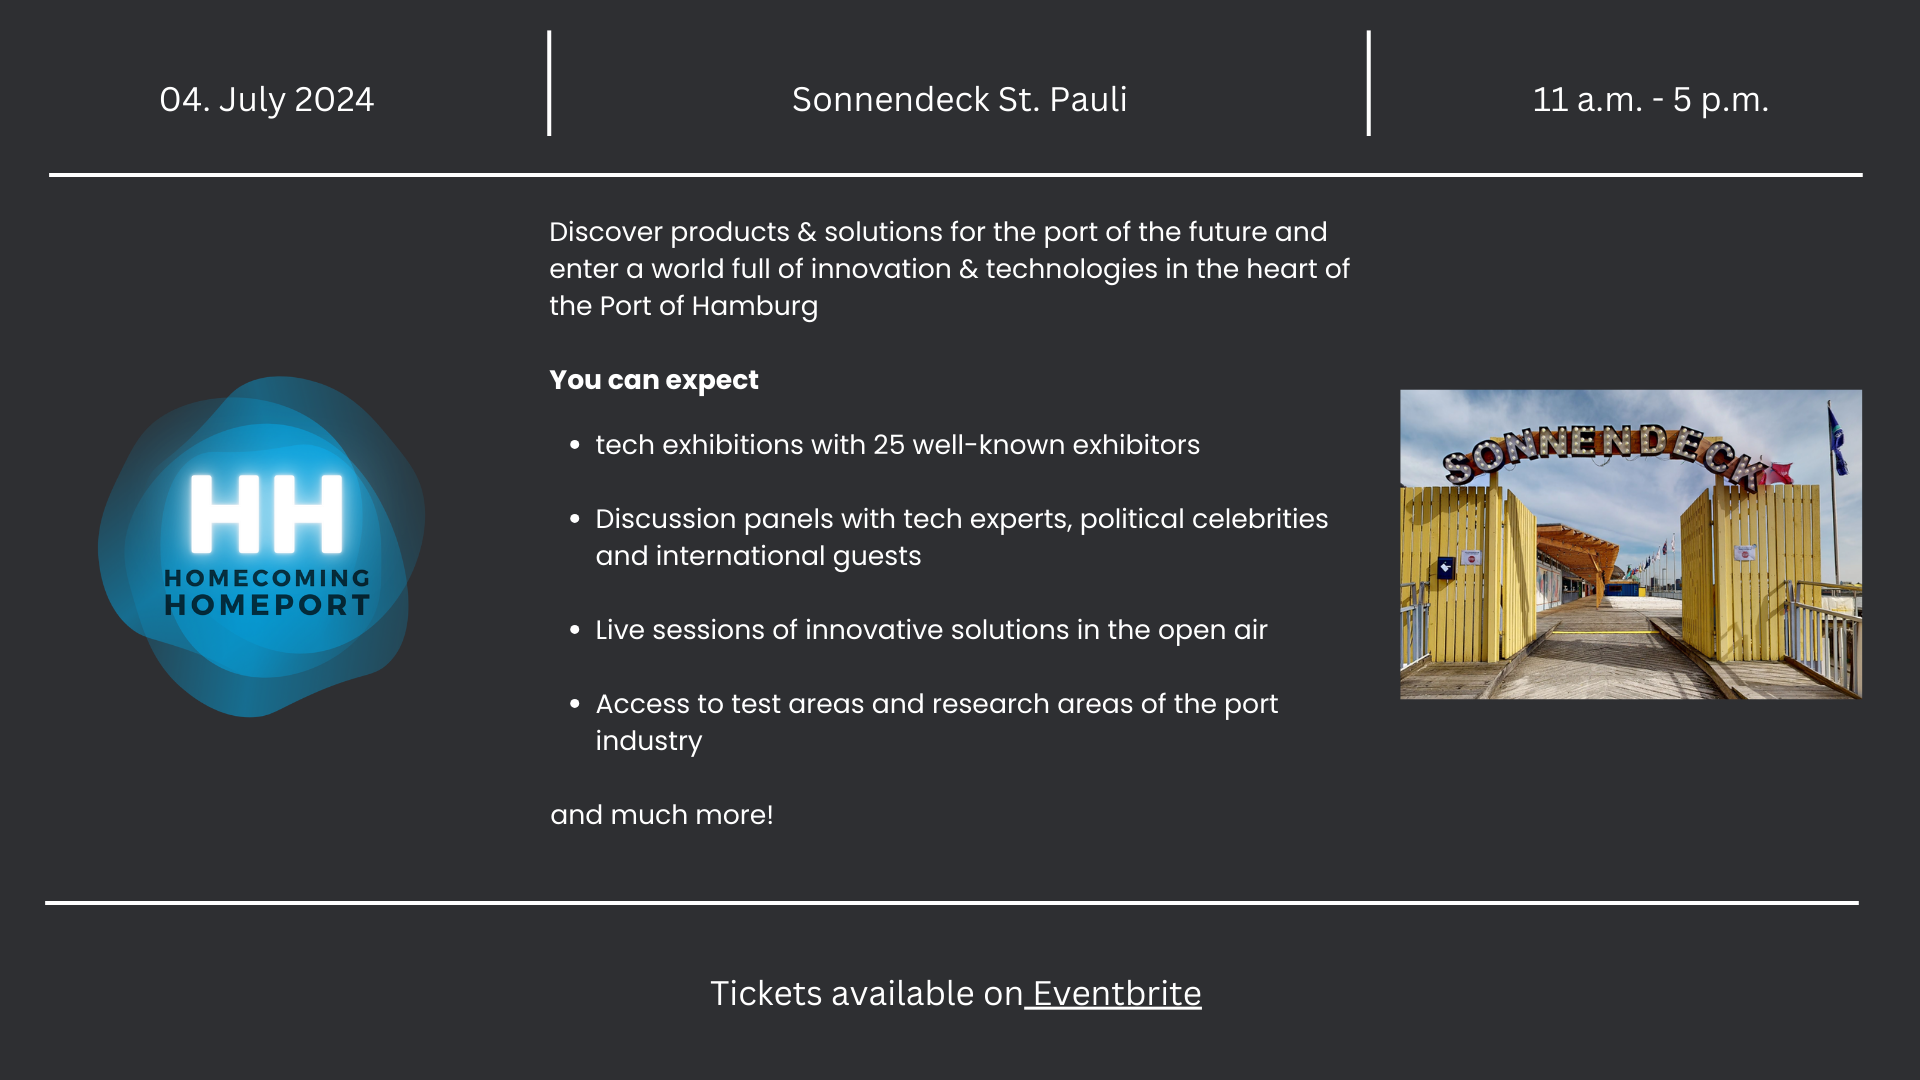
Task: Click the horizontal line below the header row
Action: [955, 175]
